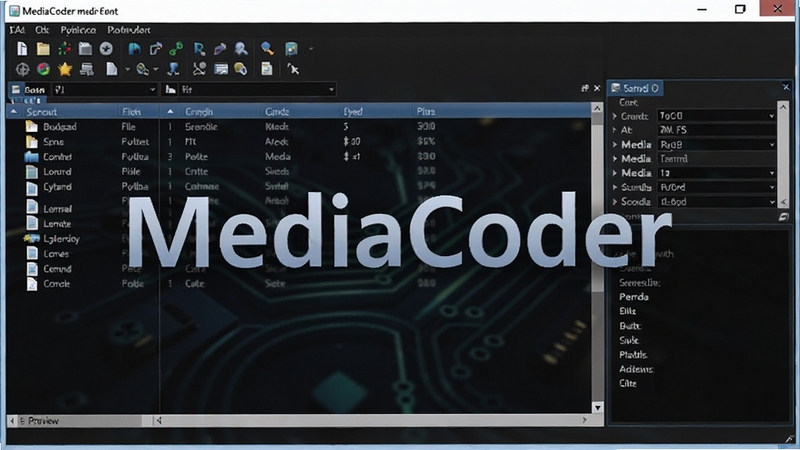Image resolution: width=800 pixels, height=450 pixels.
Task: Open the dropdown arrow after the picture icon
Action: pos(311,49)
